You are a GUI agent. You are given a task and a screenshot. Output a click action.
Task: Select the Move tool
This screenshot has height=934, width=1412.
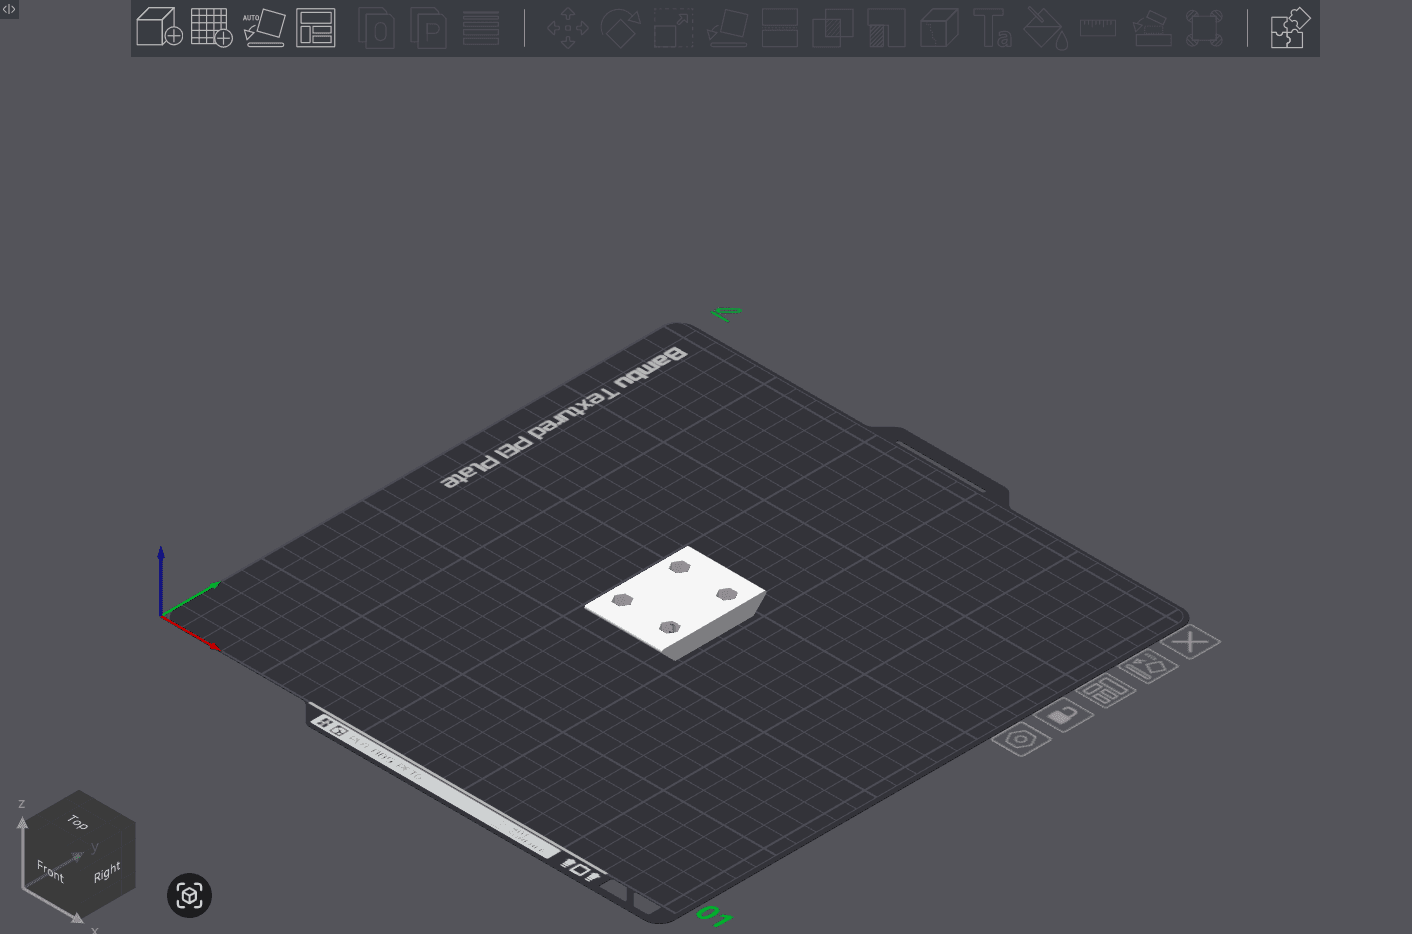click(x=566, y=28)
